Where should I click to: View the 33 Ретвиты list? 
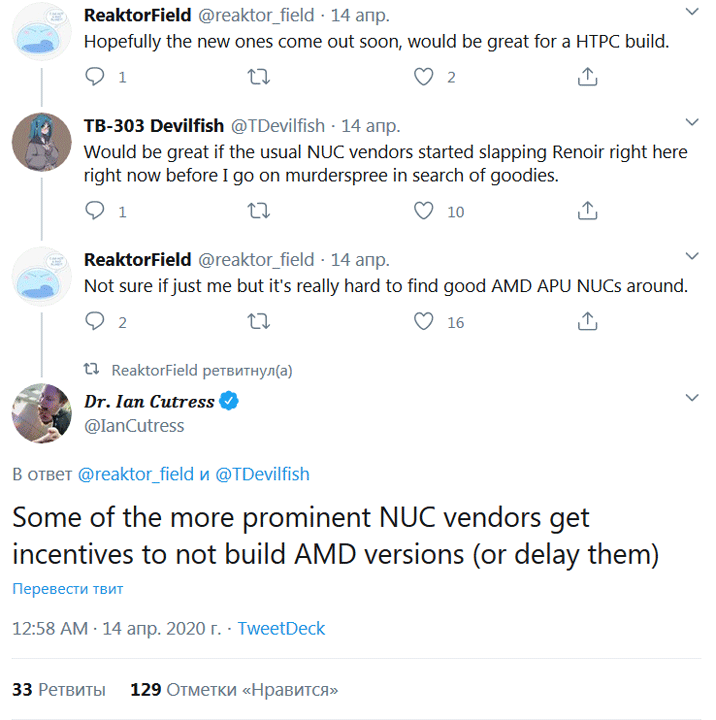tap(59, 690)
